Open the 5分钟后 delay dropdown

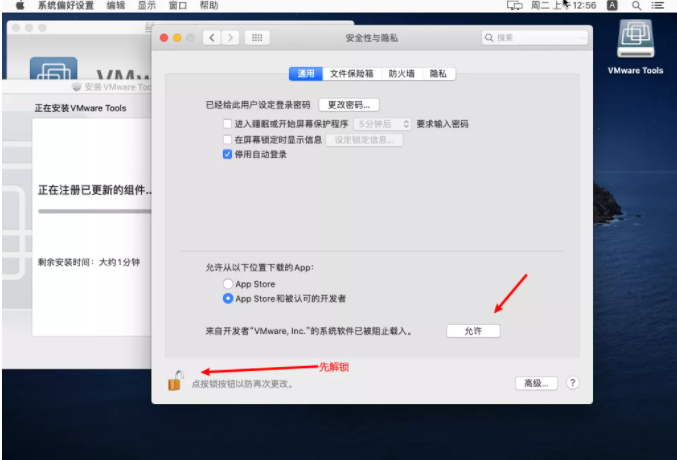click(x=382, y=124)
